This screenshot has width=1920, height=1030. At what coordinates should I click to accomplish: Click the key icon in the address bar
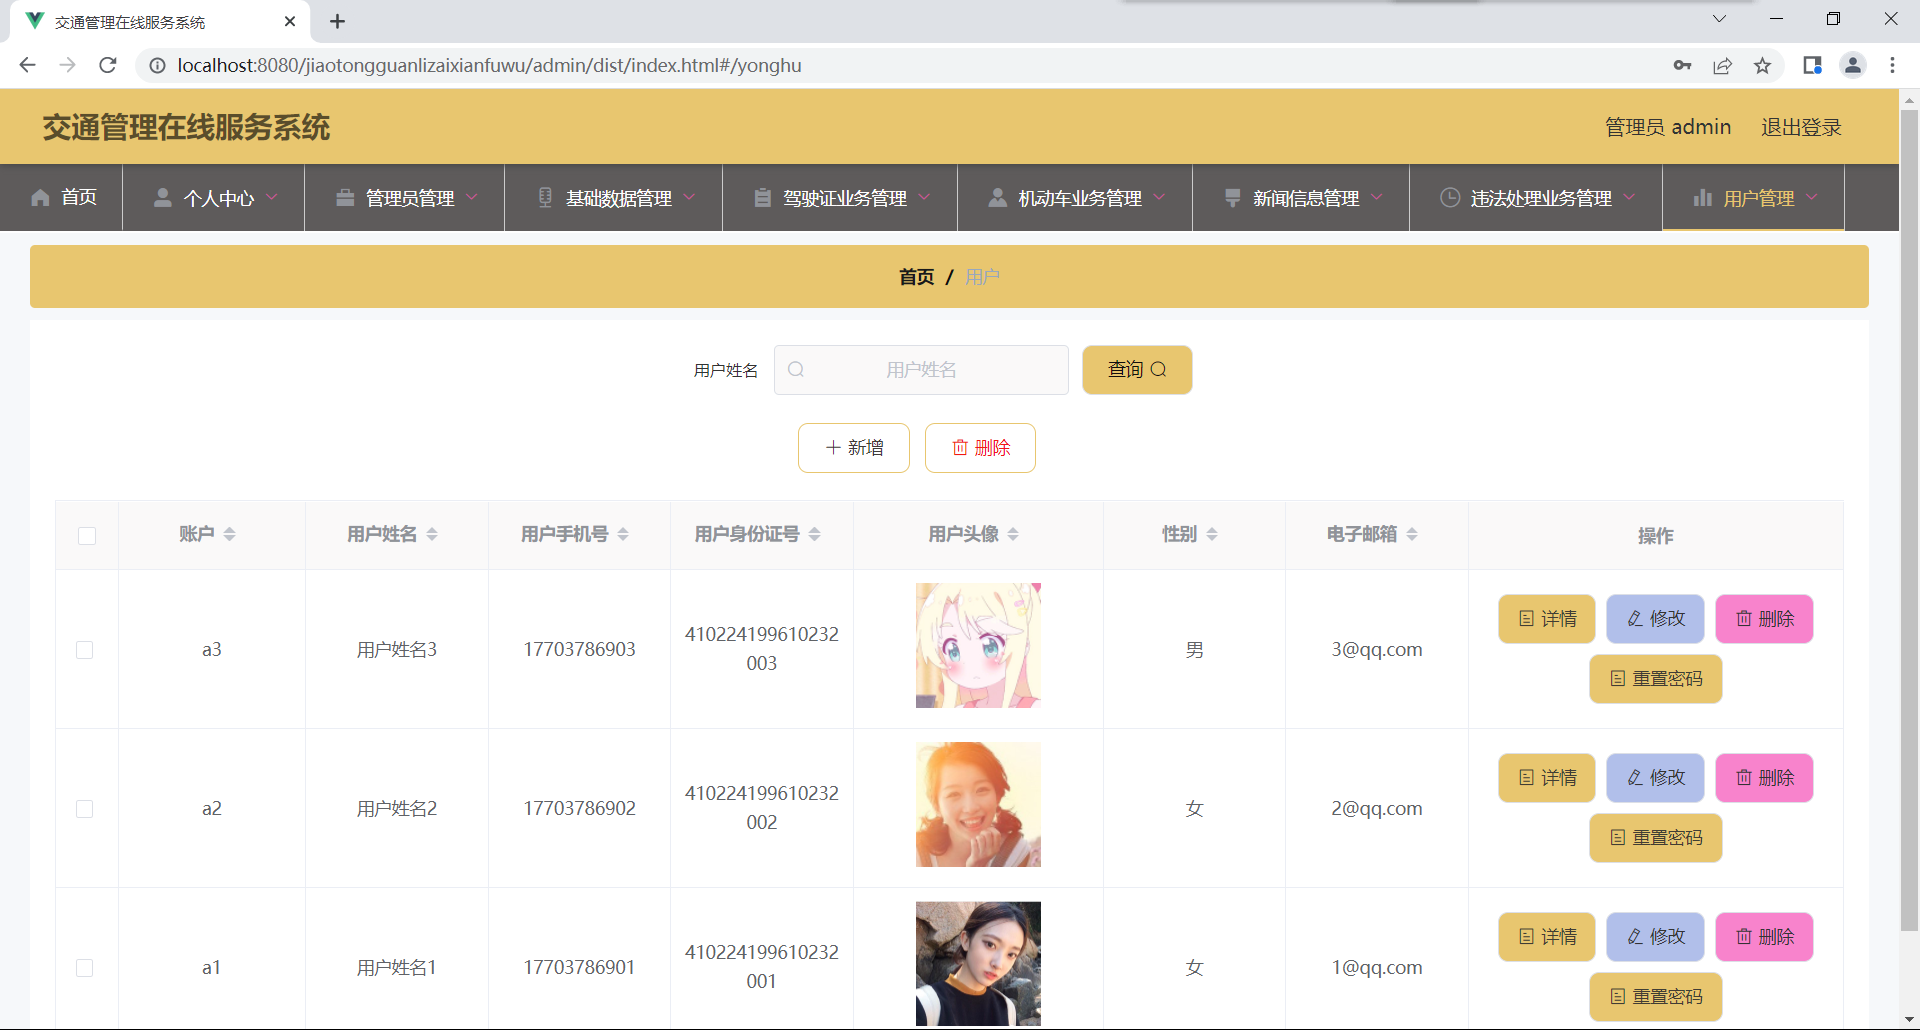pos(1682,65)
